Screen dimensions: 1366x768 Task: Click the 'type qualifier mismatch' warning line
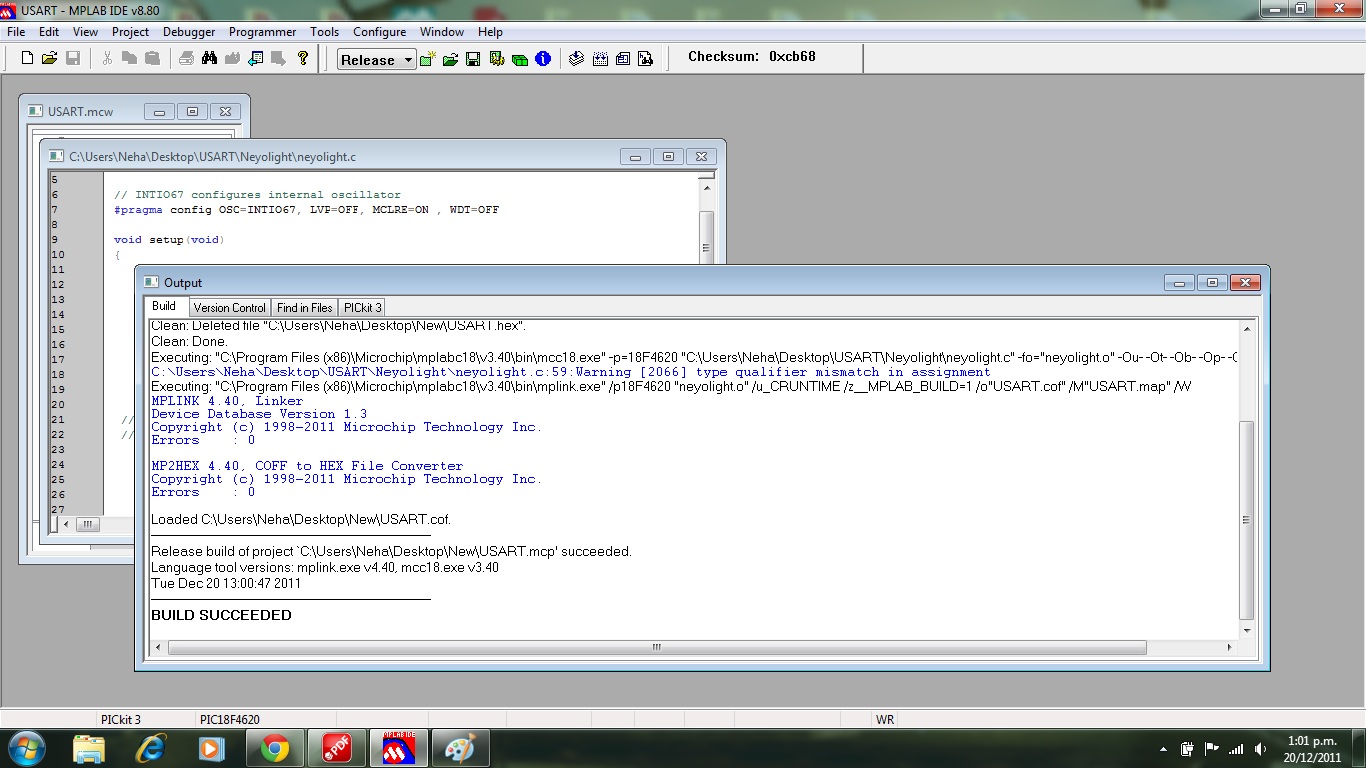tap(570, 372)
